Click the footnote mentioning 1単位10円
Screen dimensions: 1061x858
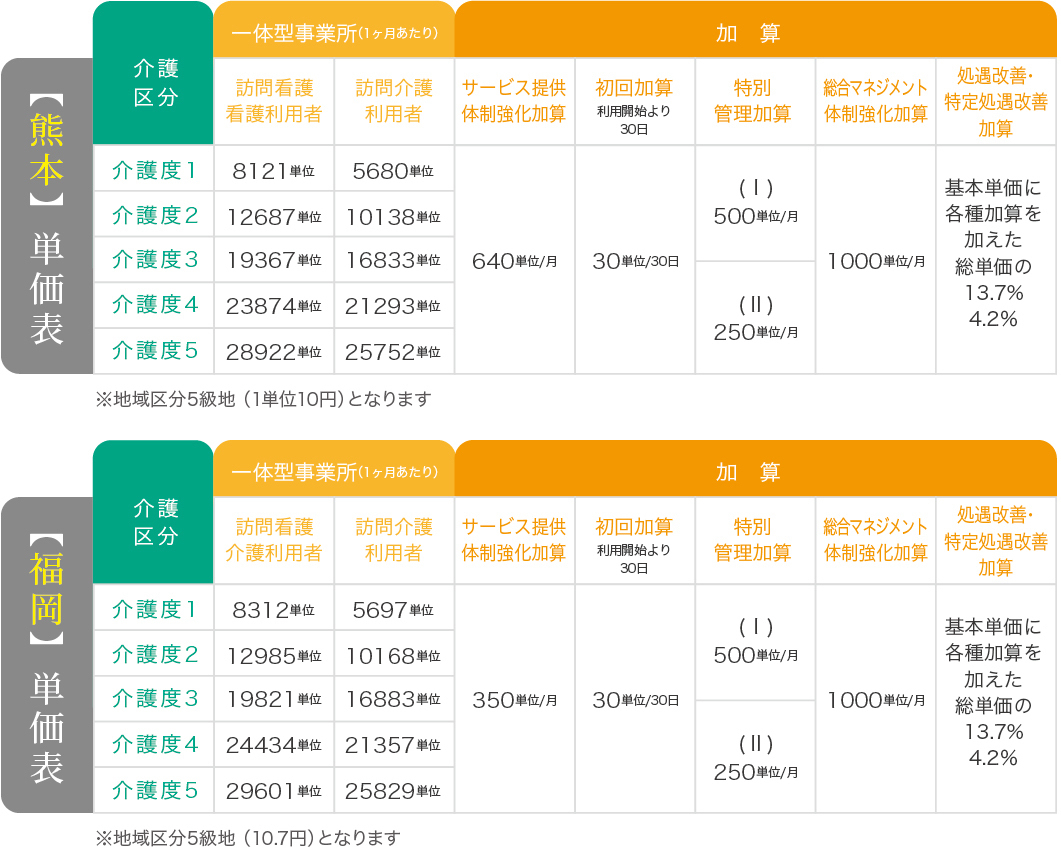[x=263, y=399]
